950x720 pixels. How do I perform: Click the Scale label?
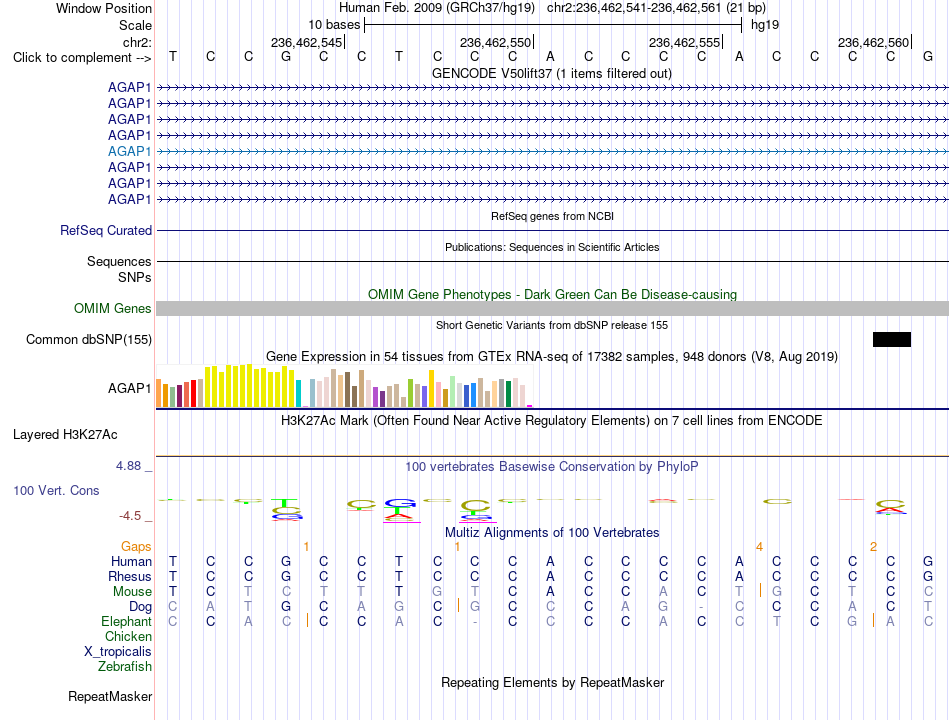pos(135,25)
